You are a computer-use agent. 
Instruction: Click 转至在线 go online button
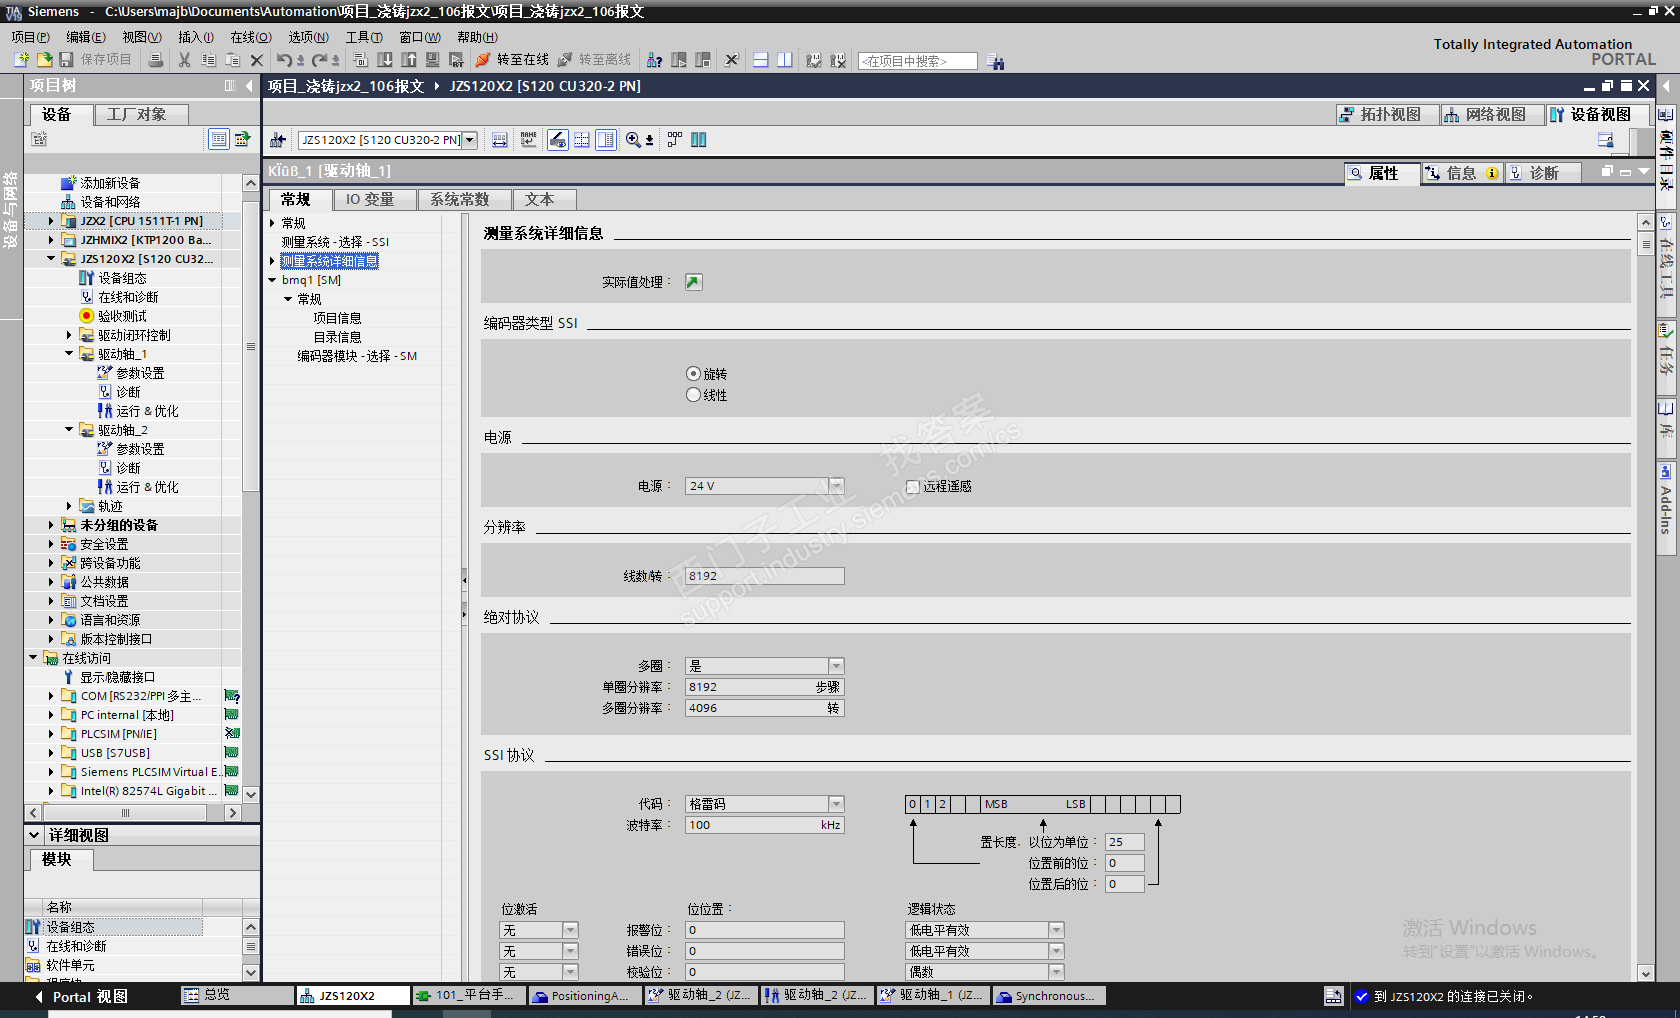pos(513,60)
